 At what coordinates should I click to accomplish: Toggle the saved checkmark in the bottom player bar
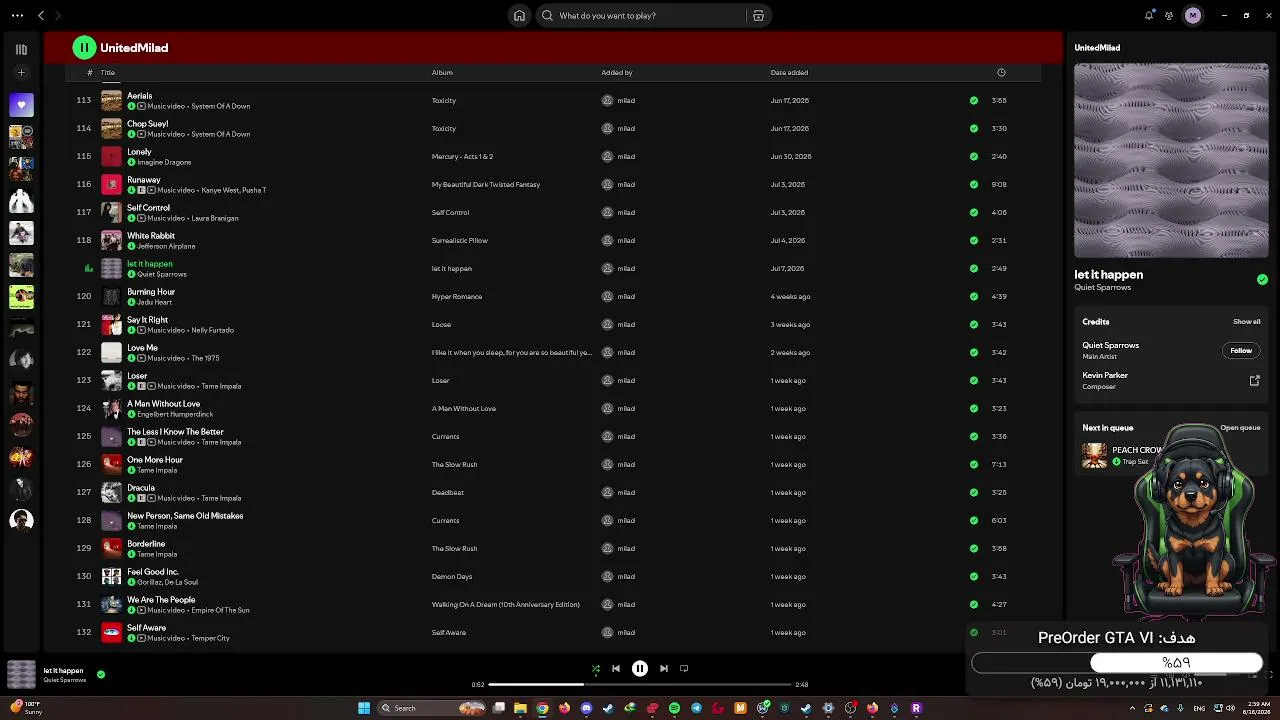(101, 674)
